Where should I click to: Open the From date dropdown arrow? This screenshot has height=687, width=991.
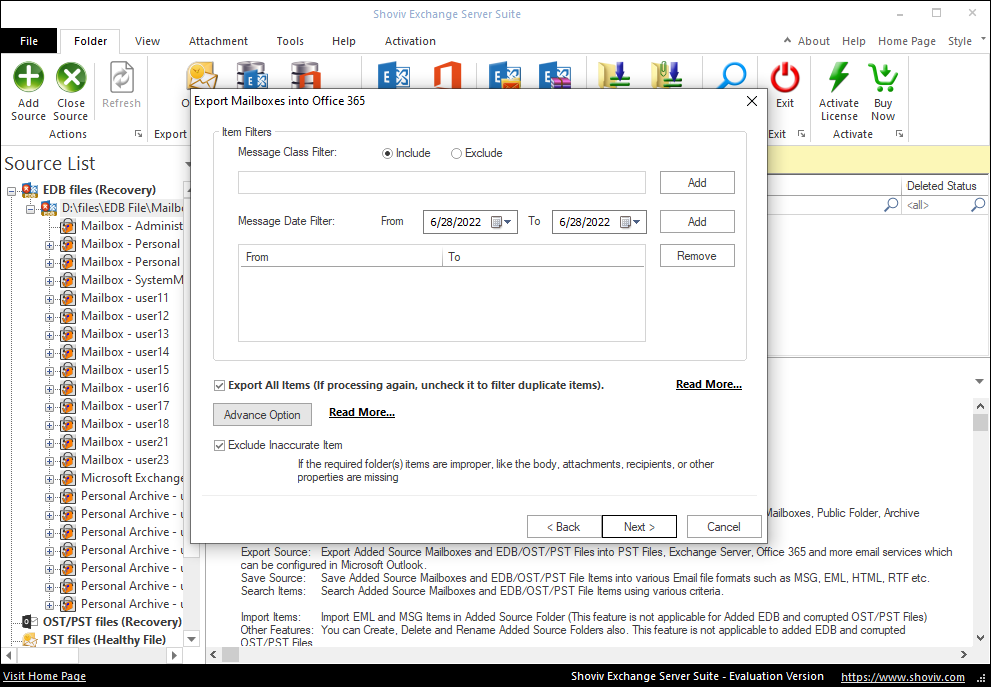pos(508,222)
